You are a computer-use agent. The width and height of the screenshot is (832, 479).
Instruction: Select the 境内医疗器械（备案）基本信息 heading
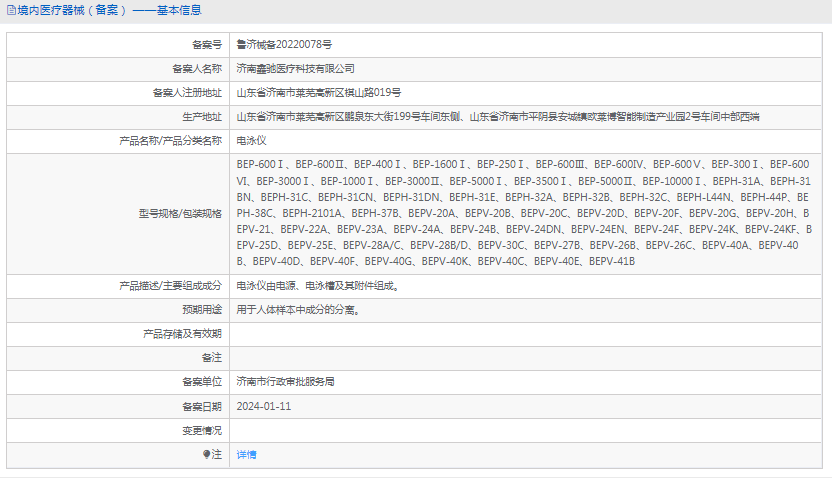point(109,10)
